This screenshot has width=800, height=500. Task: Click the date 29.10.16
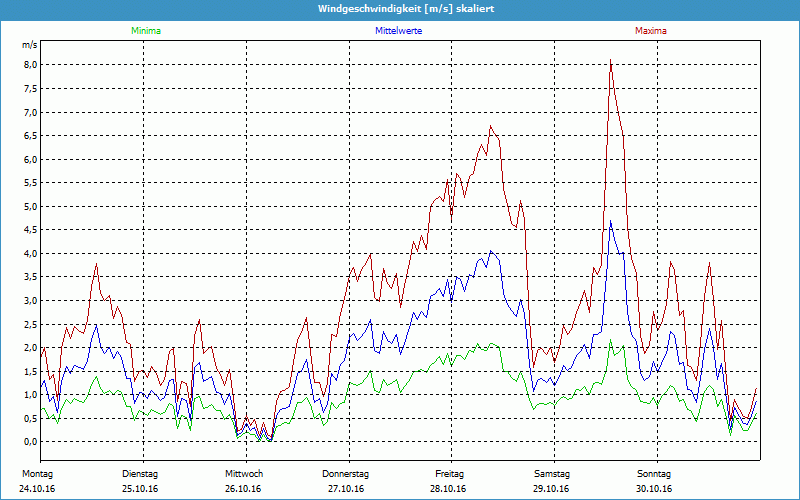click(551, 489)
